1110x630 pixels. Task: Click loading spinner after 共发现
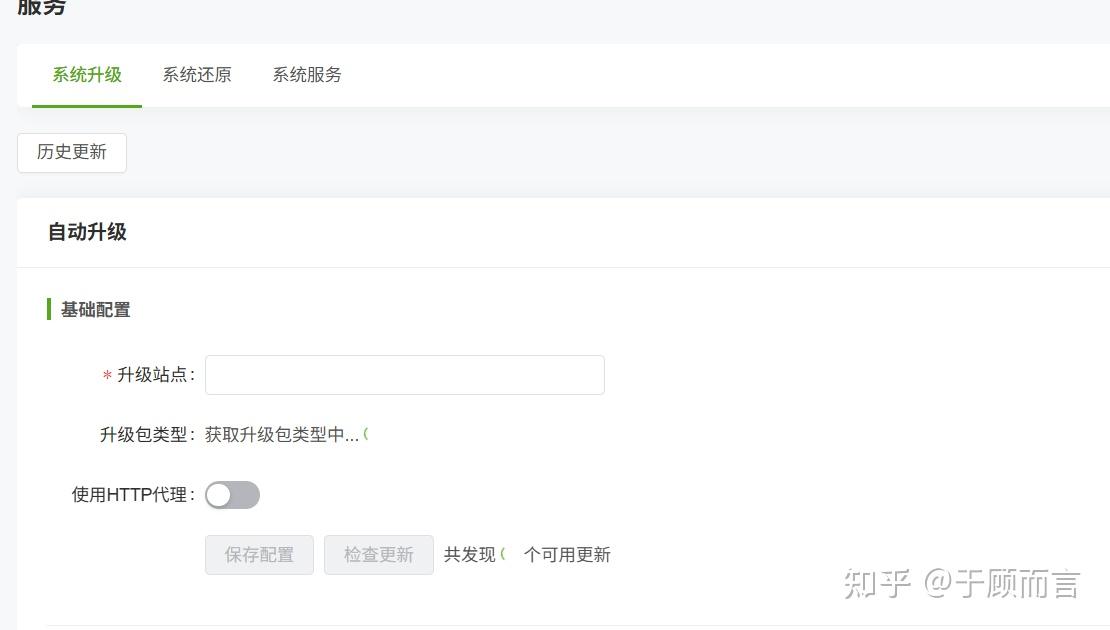click(503, 554)
